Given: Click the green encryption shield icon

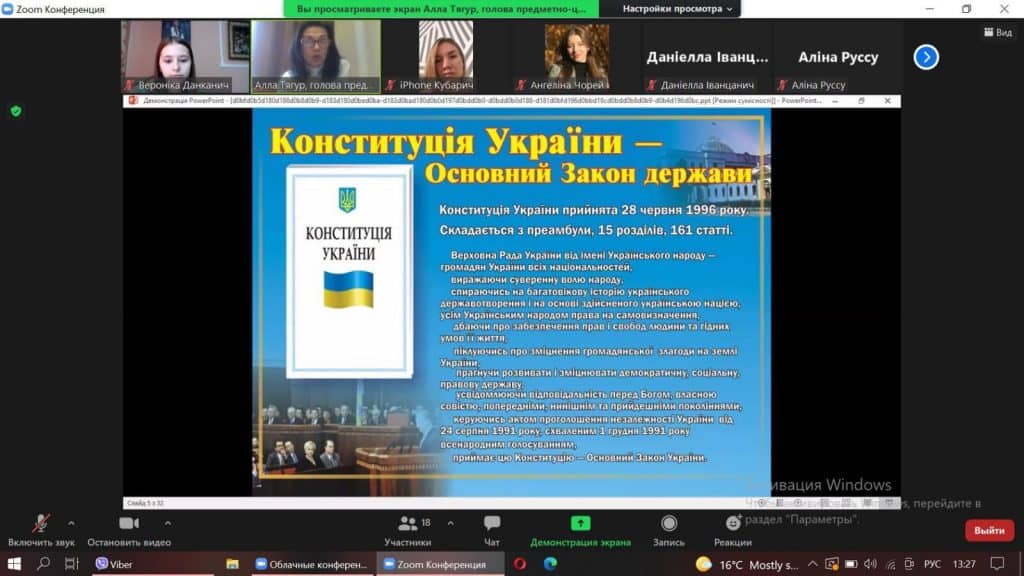Looking at the screenshot, I should (x=16, y=111).
